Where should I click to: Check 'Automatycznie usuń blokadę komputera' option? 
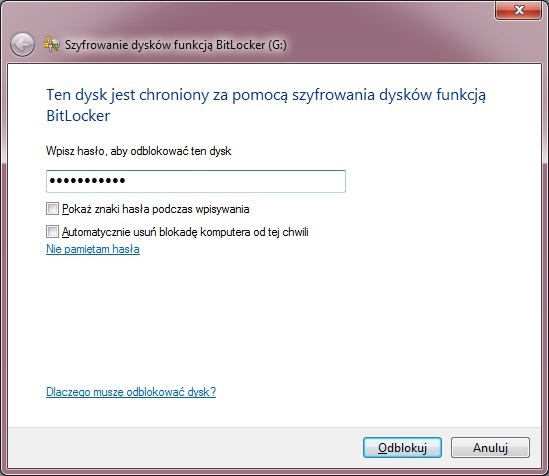coord(53,232)
